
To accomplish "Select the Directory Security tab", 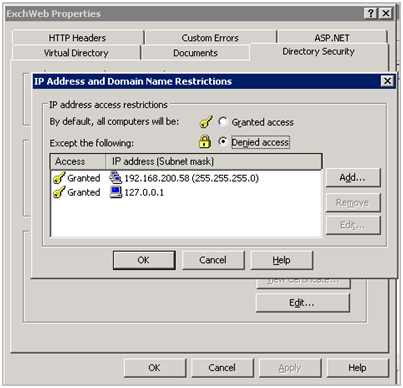I will [x=319, y=52].
